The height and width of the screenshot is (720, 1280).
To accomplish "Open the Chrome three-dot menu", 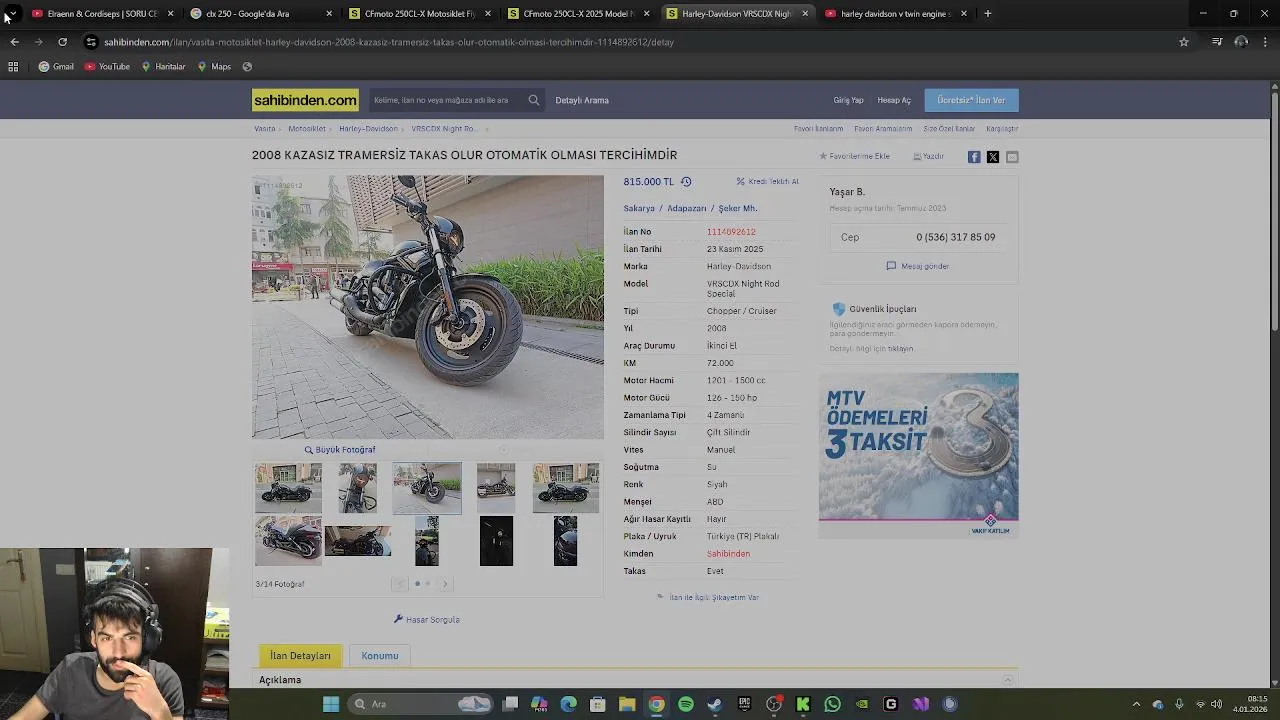I will [1265, 42].
